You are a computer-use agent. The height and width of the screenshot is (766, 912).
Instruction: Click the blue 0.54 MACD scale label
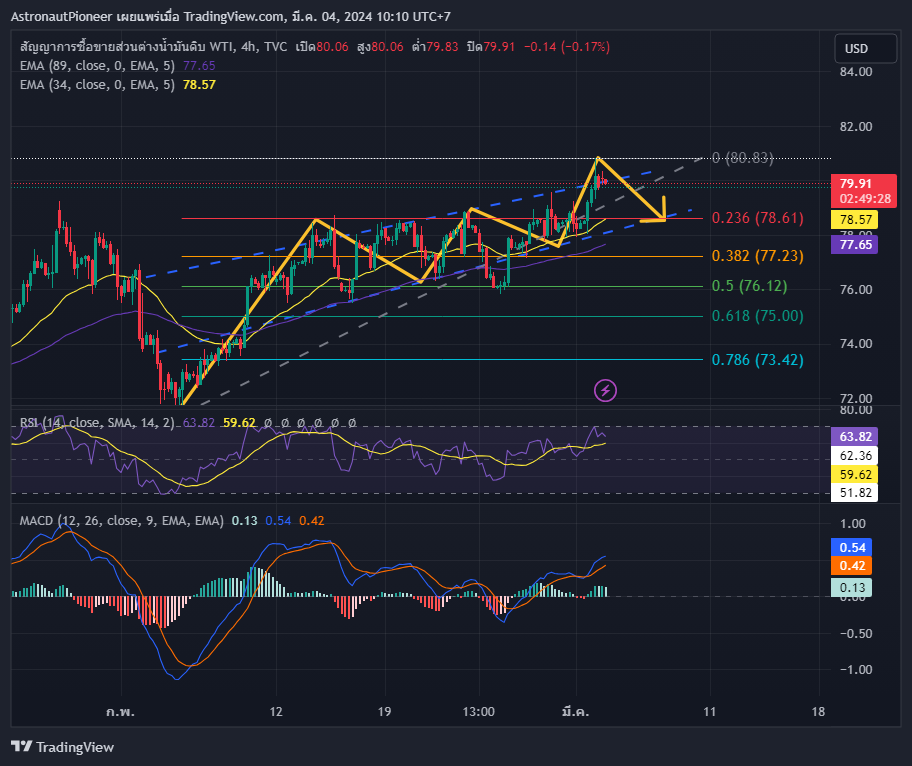click(852, 547)
